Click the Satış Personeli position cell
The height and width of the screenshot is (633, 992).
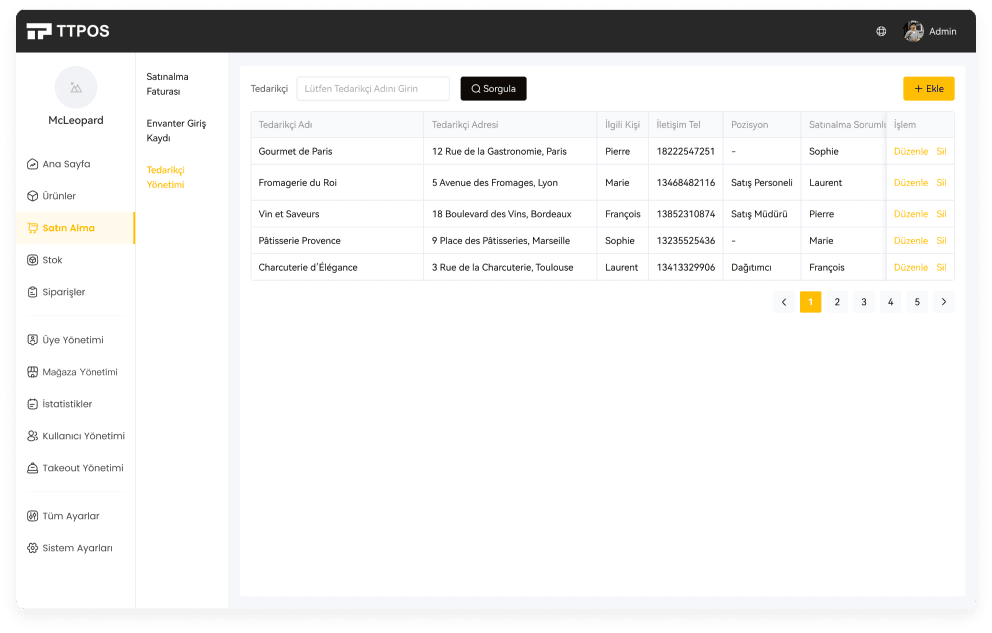coord(762,183)
